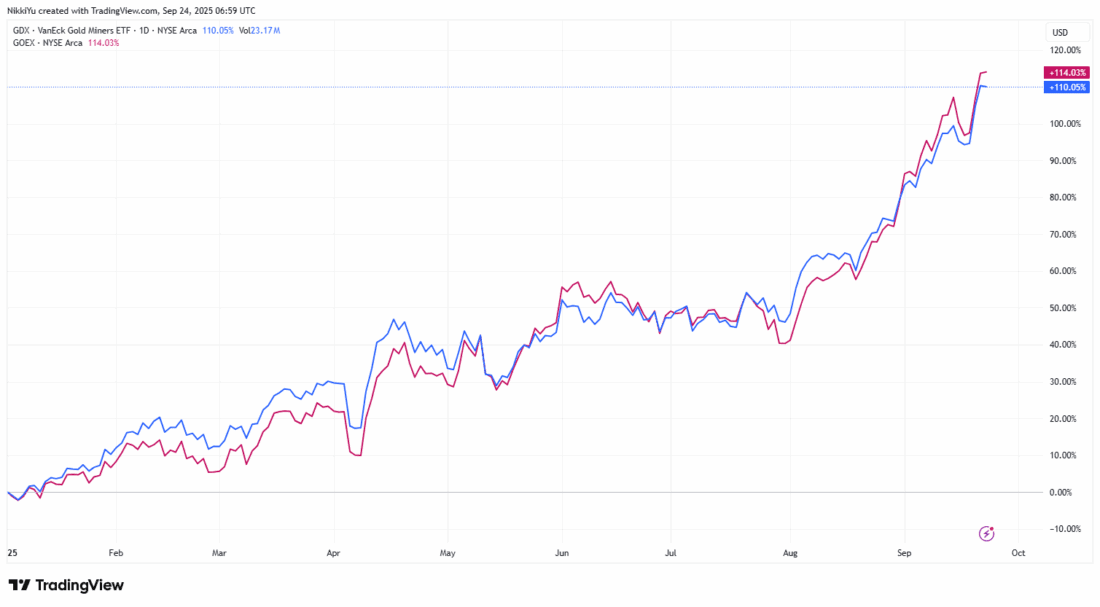The height and width of the screenshot is (607, 1100).
Task: Click the GDX 110.05% value in legend
Action: coord(218,31)
